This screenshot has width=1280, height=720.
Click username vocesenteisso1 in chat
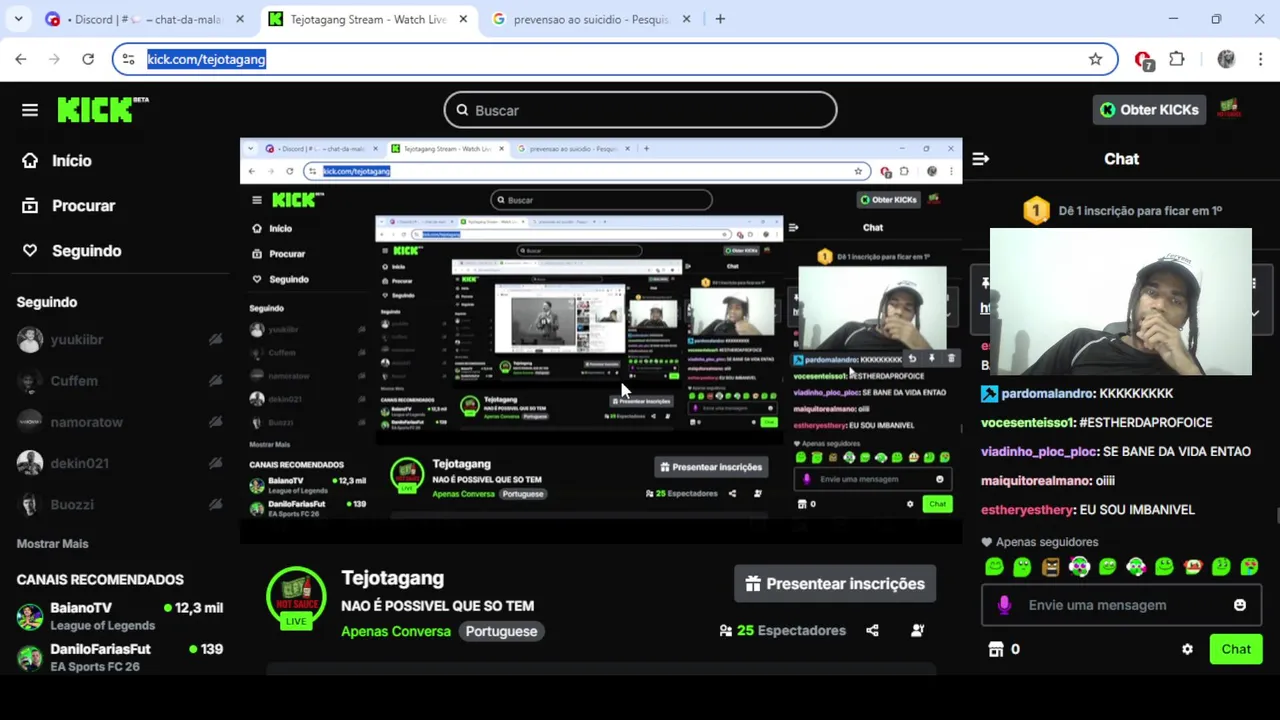[1027, 423]
